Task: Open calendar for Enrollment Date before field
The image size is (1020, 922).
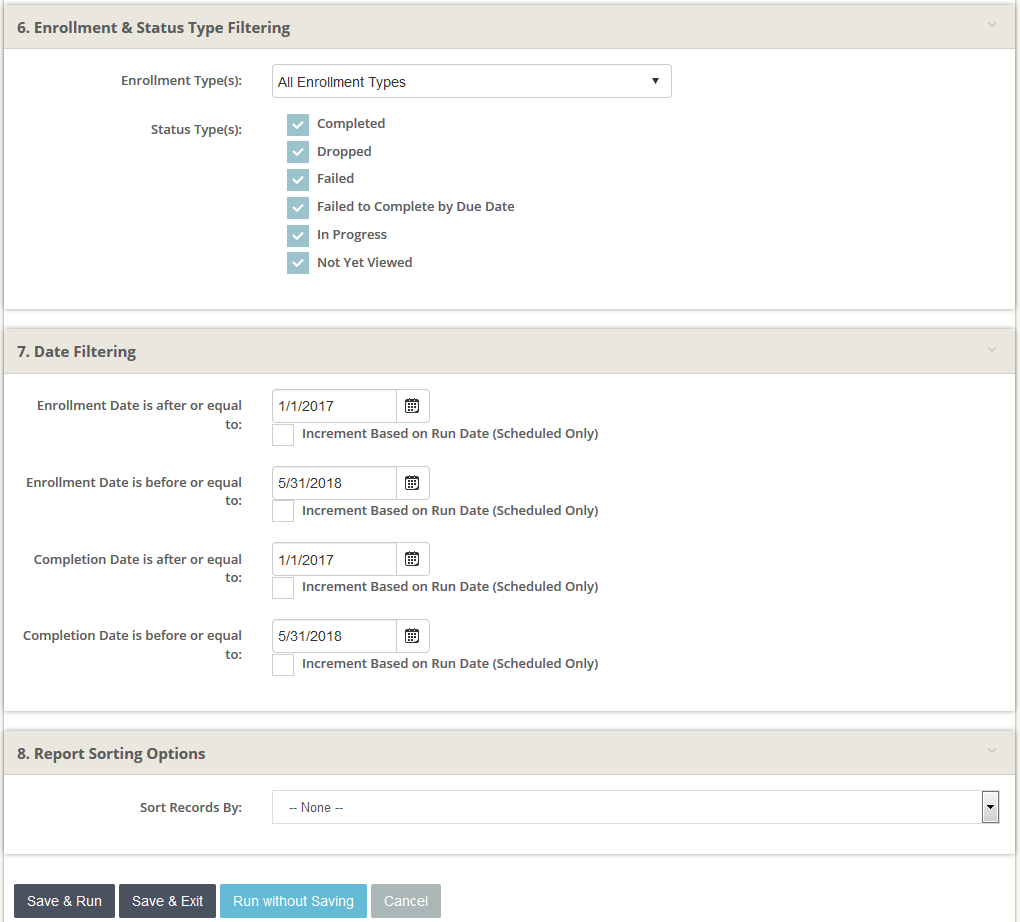Action: pyautogui.click(x=412, y=483)
